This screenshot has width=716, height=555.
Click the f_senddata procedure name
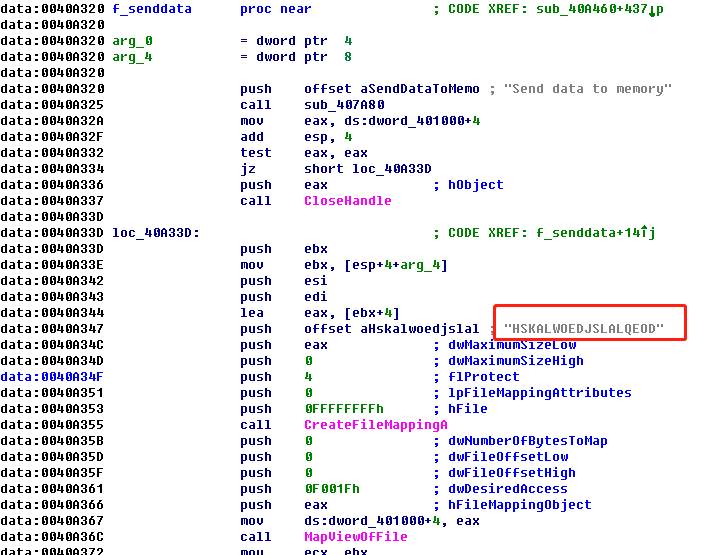tap(152, 9)
